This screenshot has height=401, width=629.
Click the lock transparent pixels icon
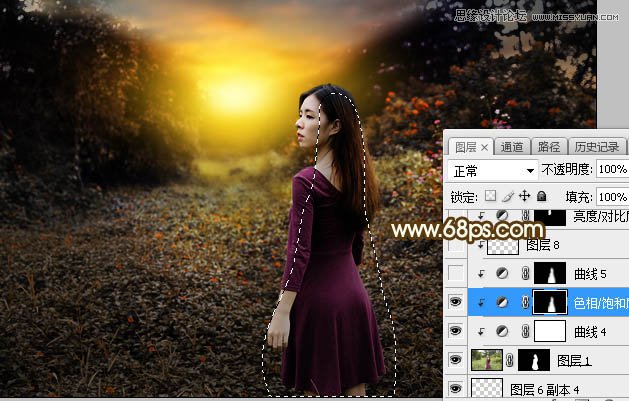click(x=489, y=196)
